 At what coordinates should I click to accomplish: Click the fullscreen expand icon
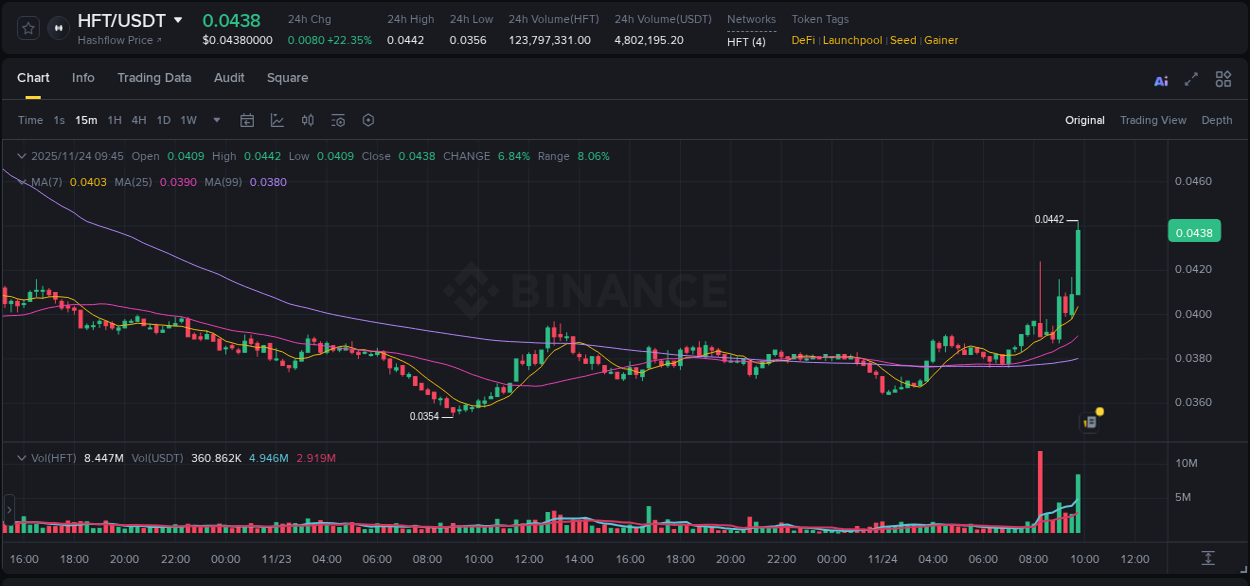tap(1191, 78)
